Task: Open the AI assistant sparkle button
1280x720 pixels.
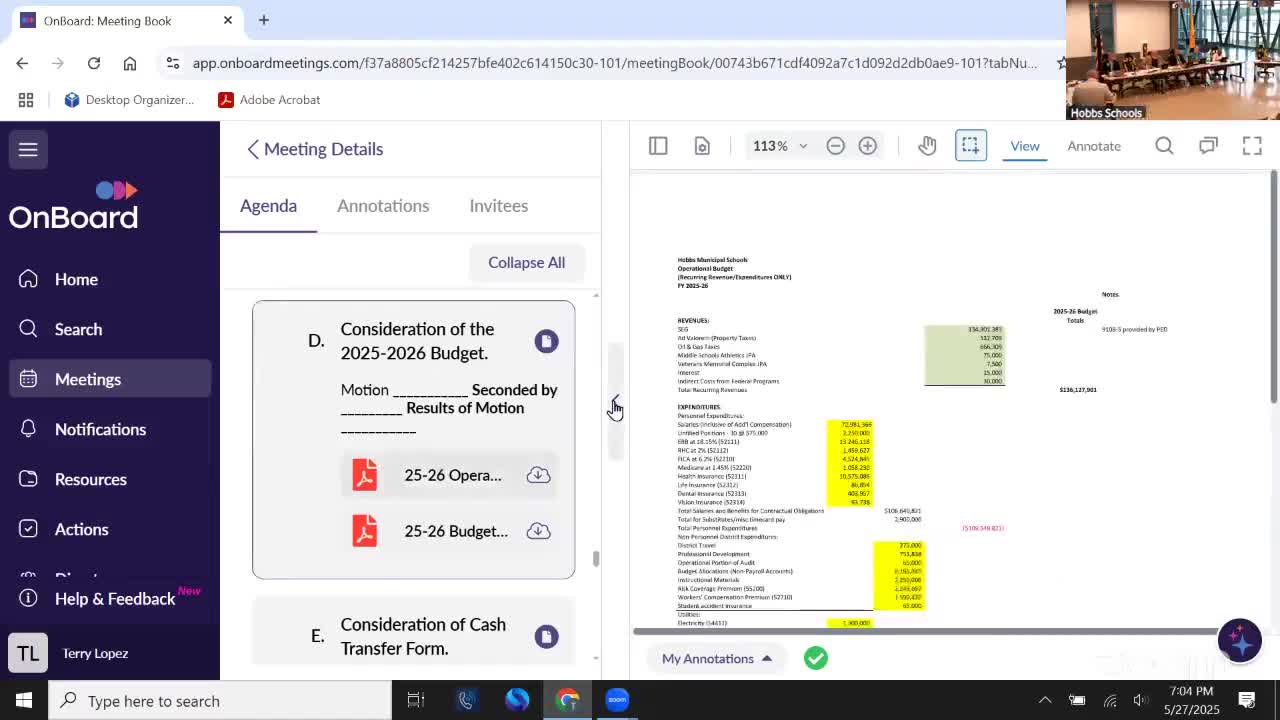Action: click(1240, 640)
